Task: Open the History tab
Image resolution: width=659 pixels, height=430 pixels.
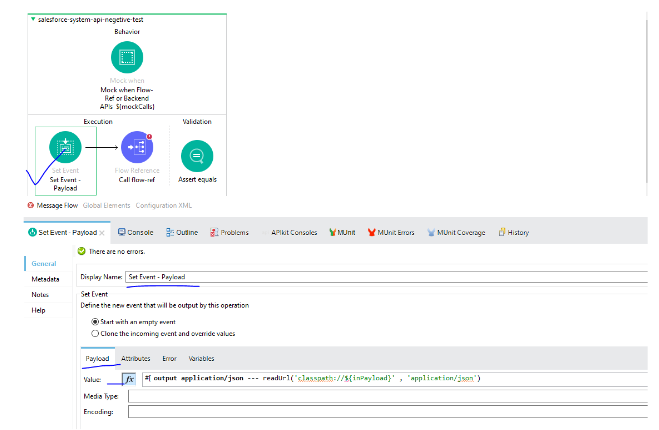Action: coord(514,232)
